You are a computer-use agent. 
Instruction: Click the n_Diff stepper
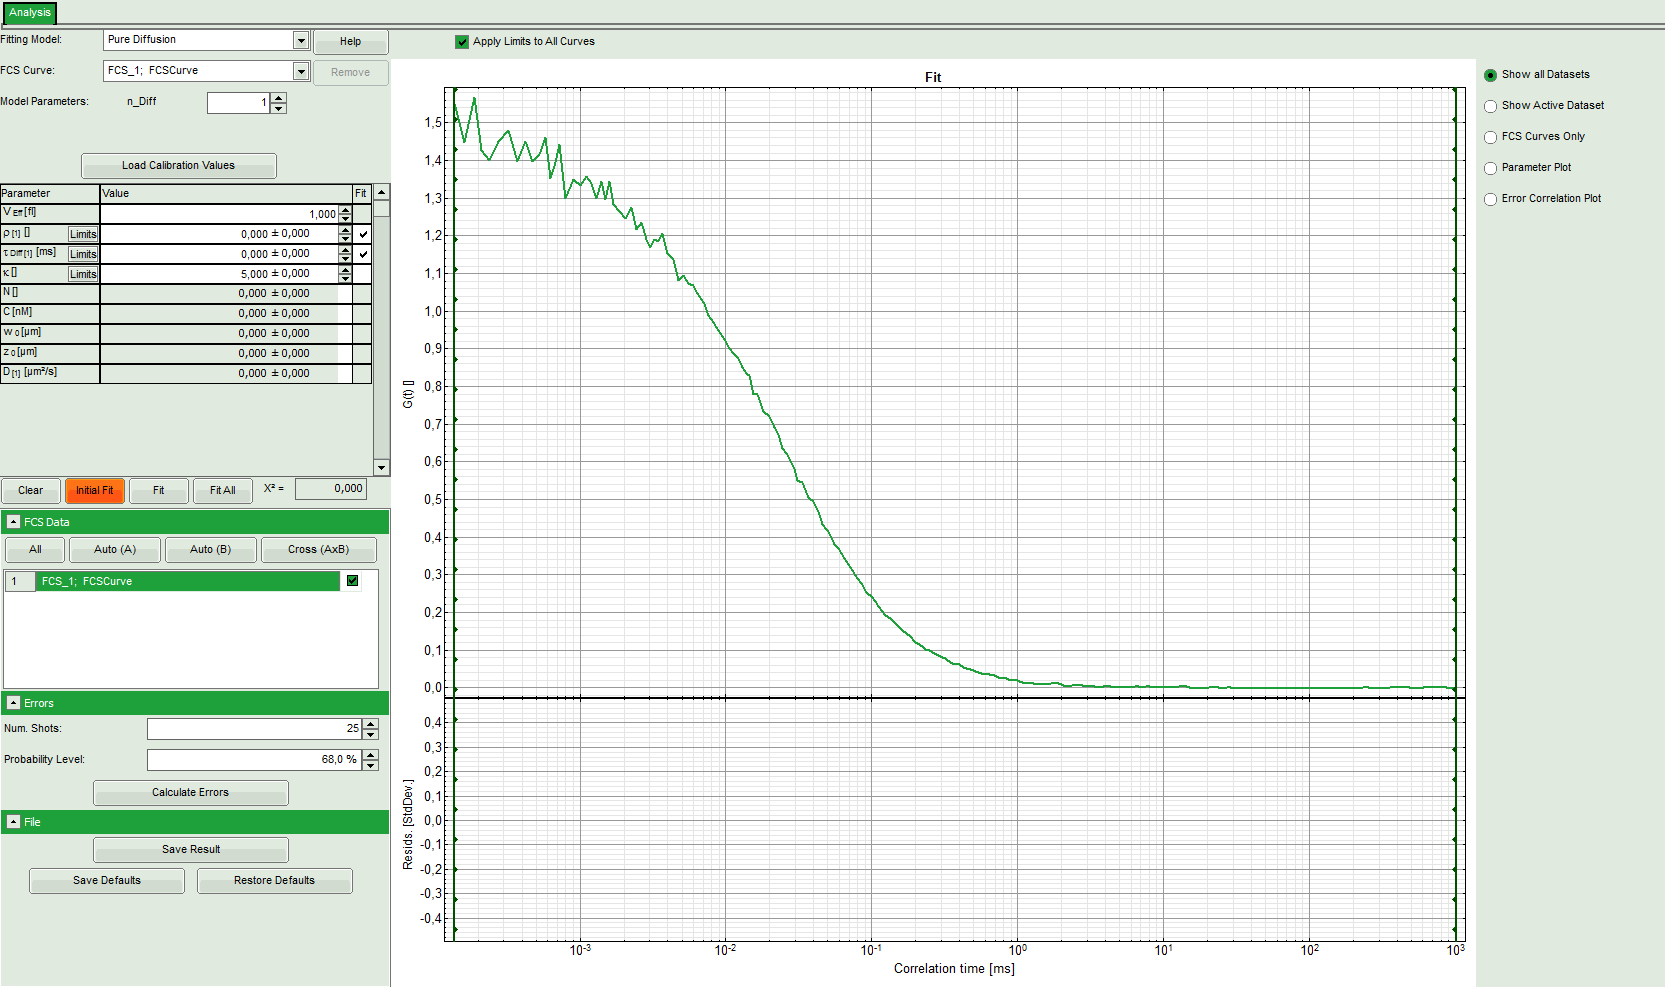coord(279,102)
